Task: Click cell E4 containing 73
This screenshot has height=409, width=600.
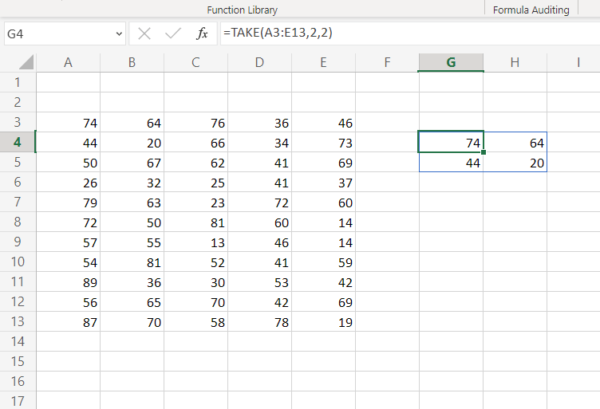Action: tap(324, 142)
